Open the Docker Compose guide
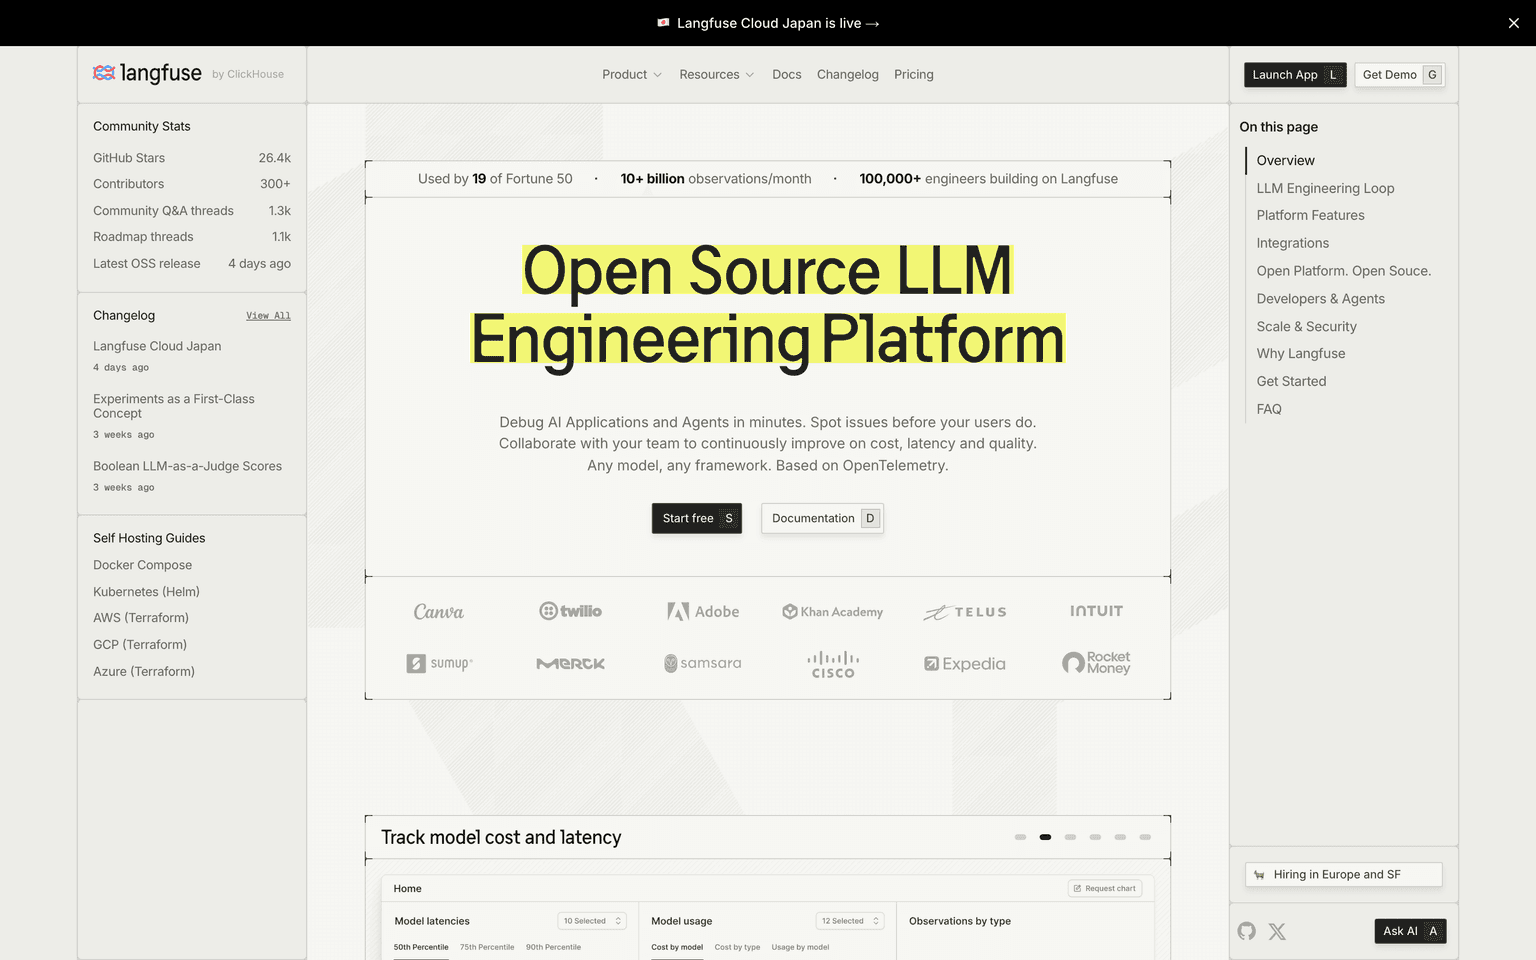Screen dimensions: 1536x960 (142, 565)
